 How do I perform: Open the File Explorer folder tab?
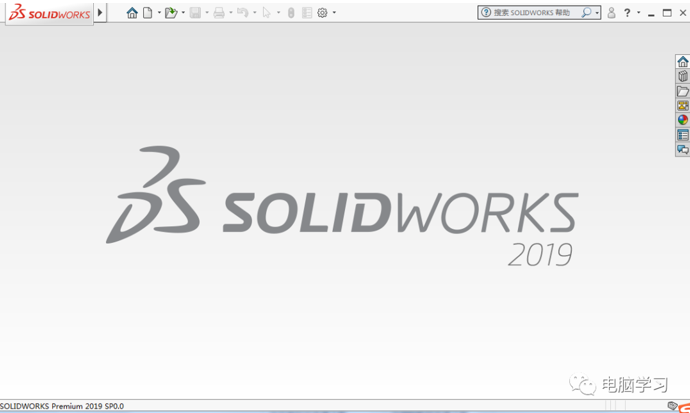point(683,91)
